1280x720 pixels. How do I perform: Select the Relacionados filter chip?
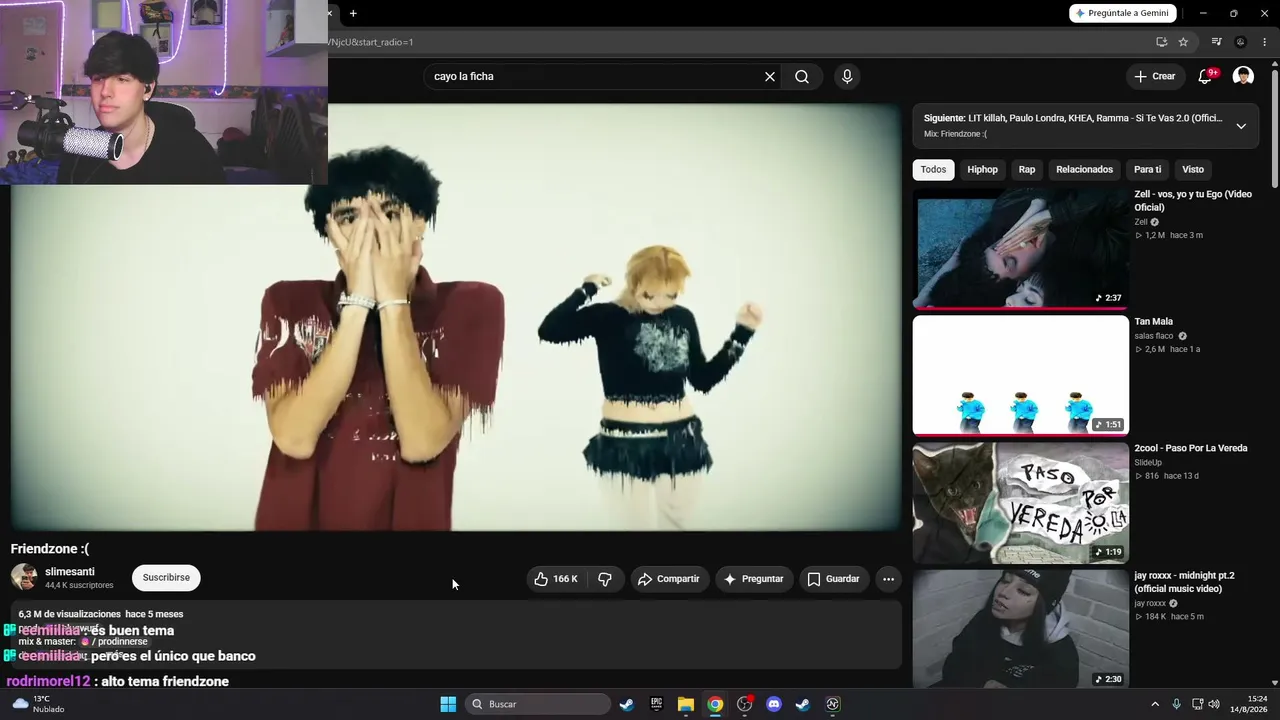tap(1085, 169)
